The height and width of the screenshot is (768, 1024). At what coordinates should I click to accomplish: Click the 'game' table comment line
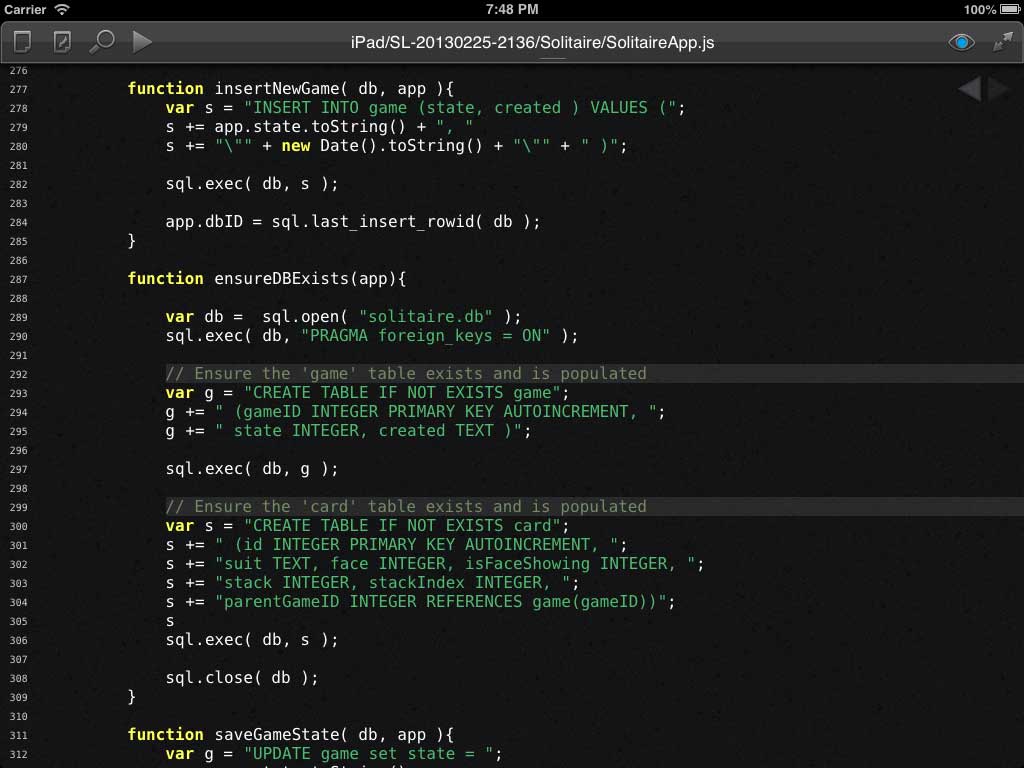click(x=406, y=374)
